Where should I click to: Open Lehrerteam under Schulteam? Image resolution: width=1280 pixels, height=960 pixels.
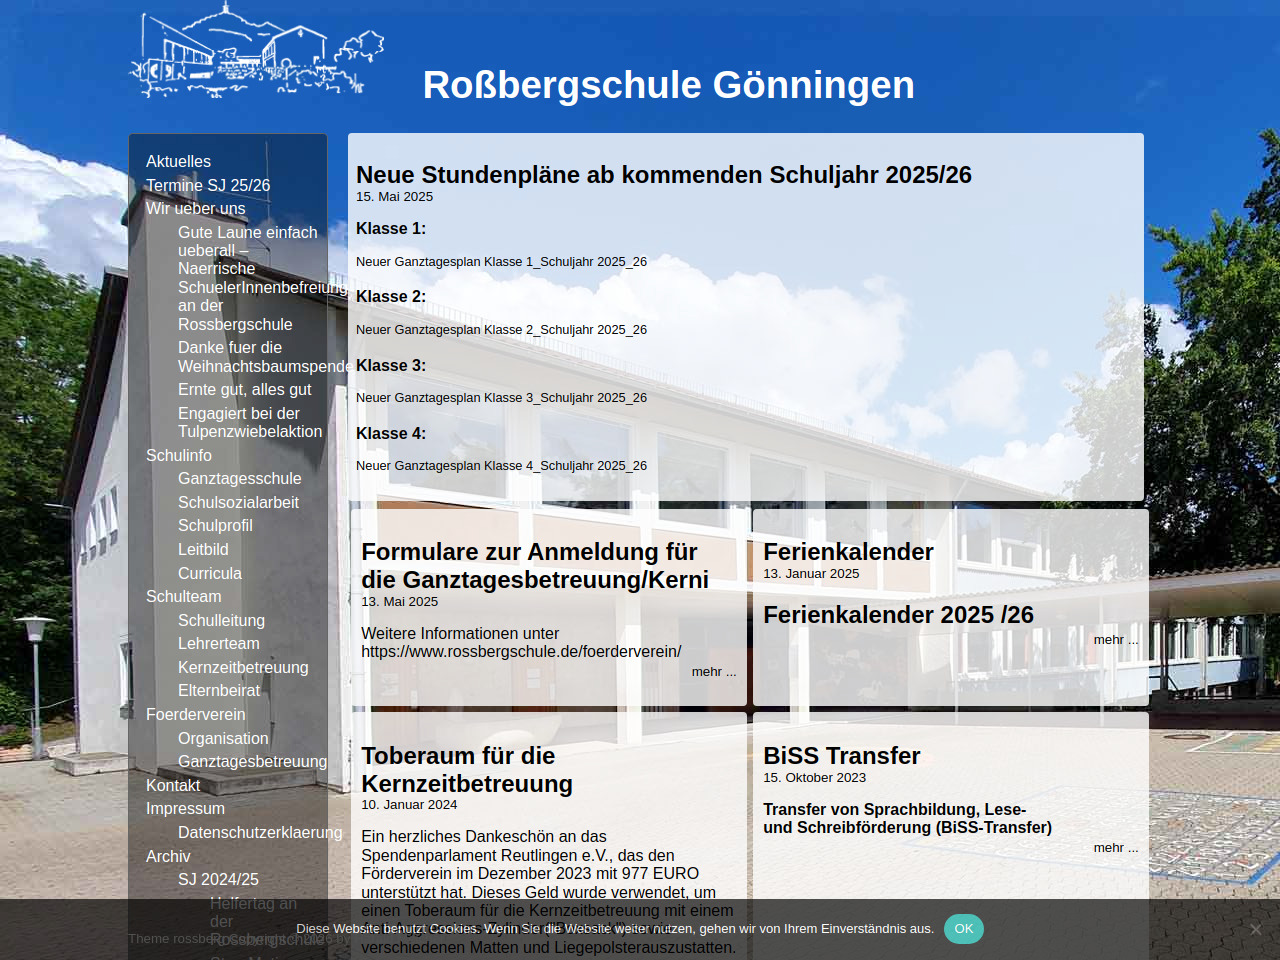tap(218, 643)
